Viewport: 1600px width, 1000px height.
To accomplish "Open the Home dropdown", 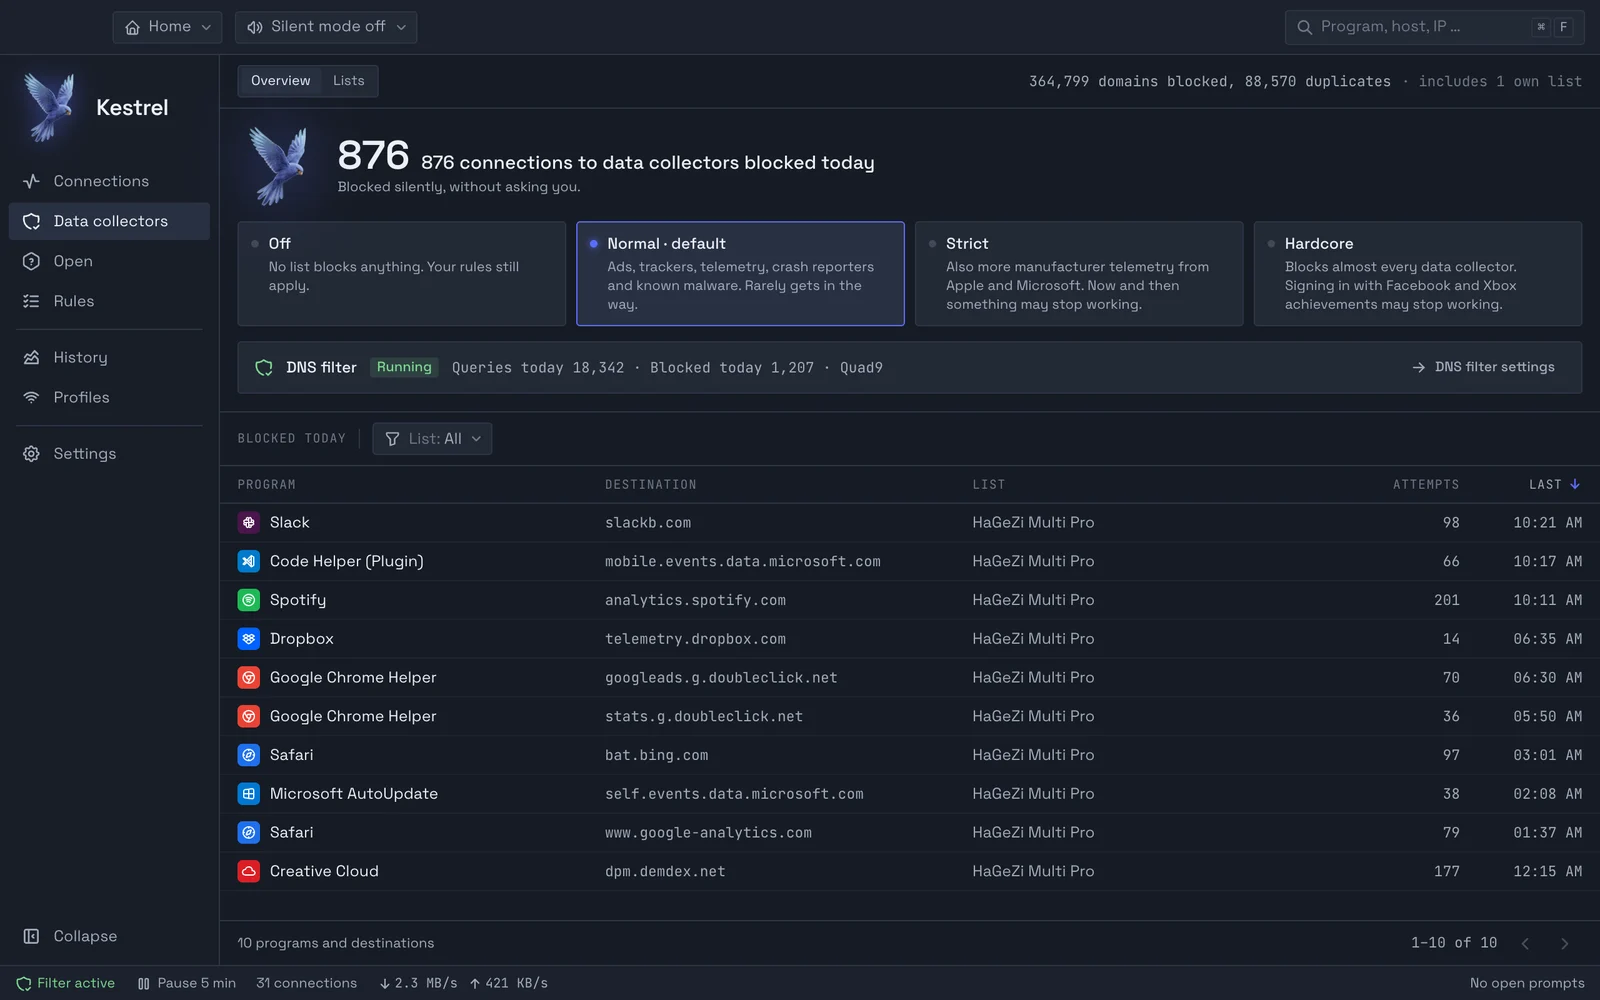I will pos(167,27).
